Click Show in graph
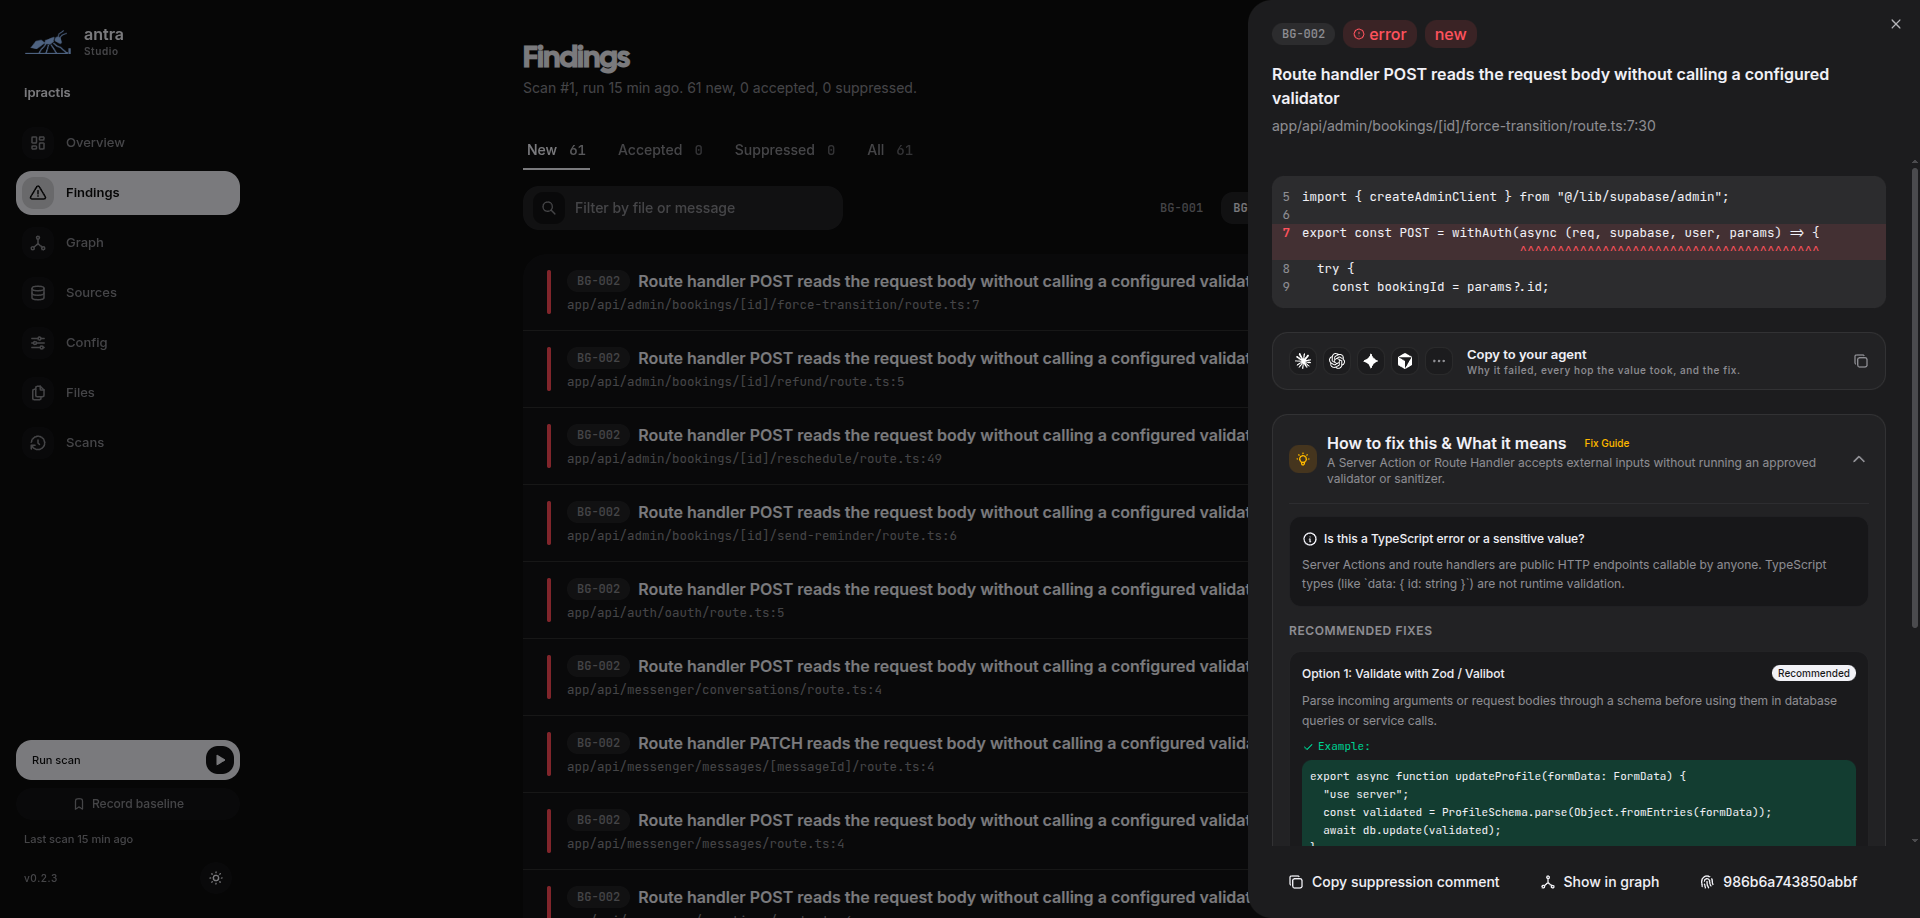 point(1600,882)
